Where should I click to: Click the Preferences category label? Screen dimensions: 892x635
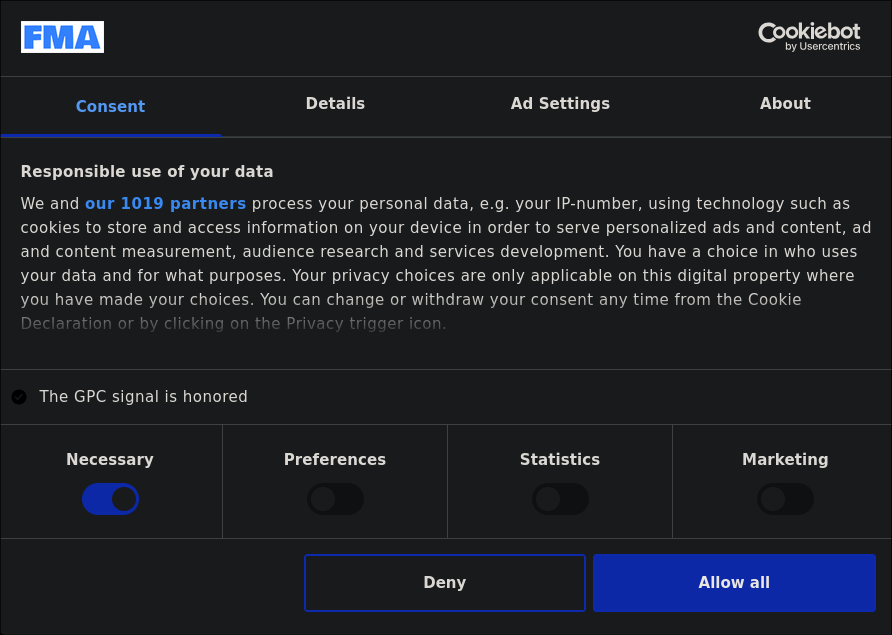pyautogui.click(x=335, y=460)
